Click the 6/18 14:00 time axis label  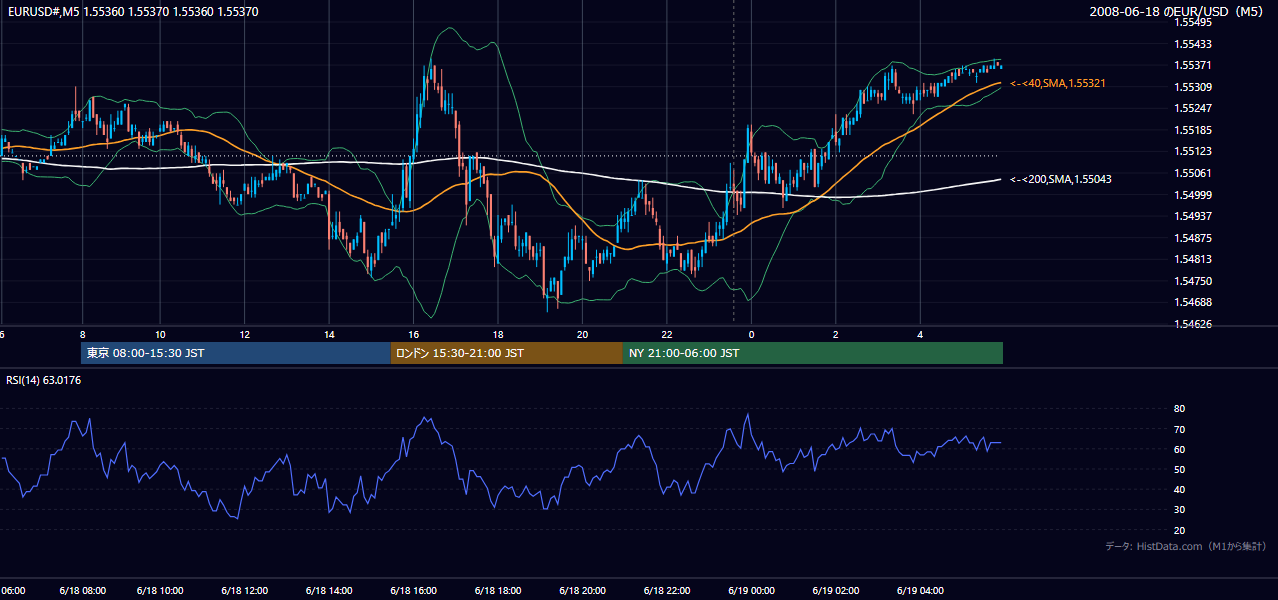click(x=330, y=590)
